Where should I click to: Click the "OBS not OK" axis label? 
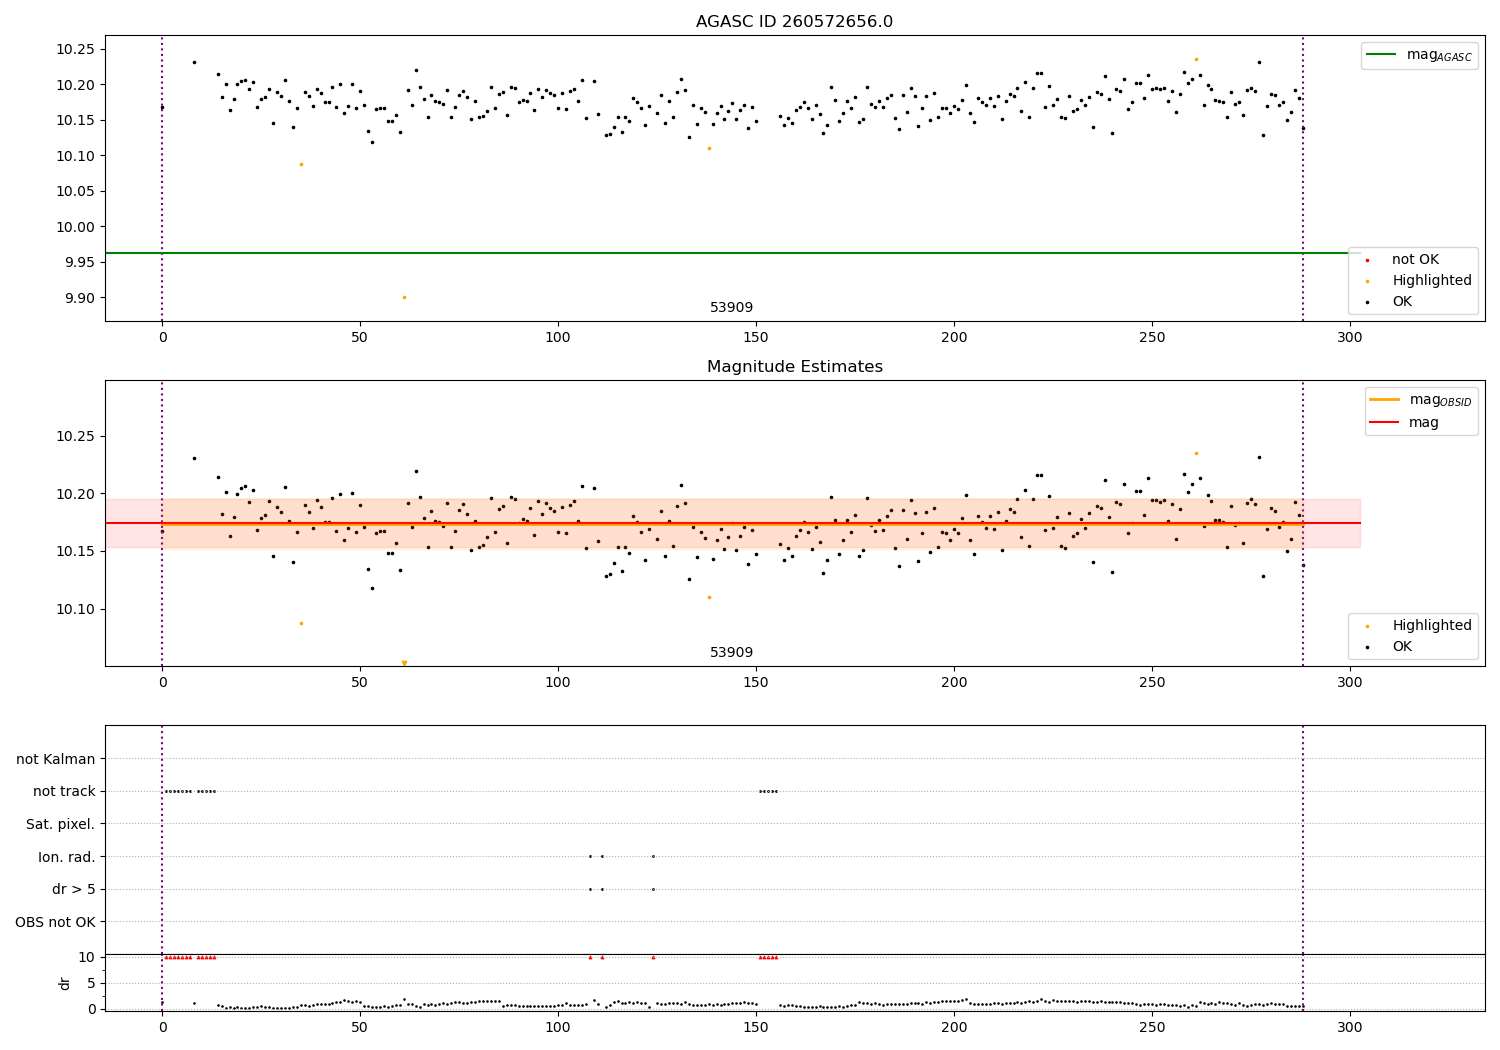pos(55,922)
